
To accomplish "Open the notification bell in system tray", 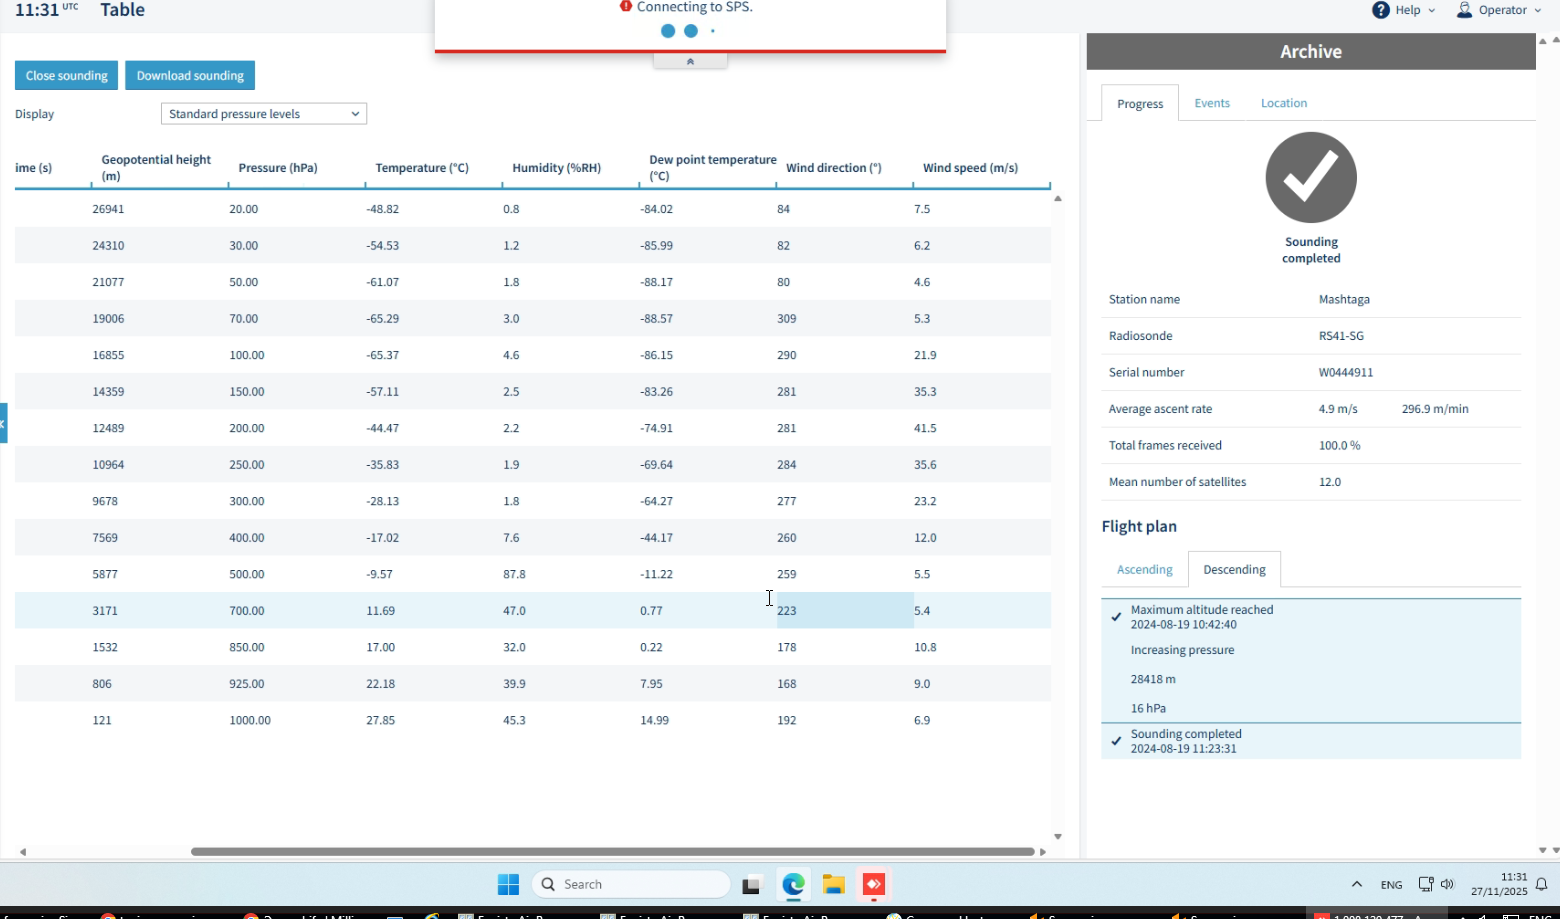I will (x=1541, y=884).
